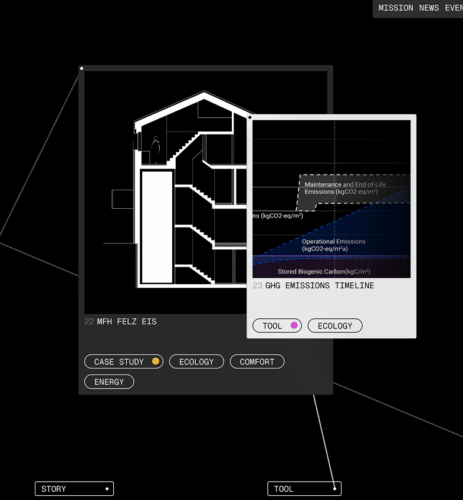Click ECOLOGY tag on GHG Emissions card
Image resolution: width=463 pixels, height=500 pixels.
[335, 326]
